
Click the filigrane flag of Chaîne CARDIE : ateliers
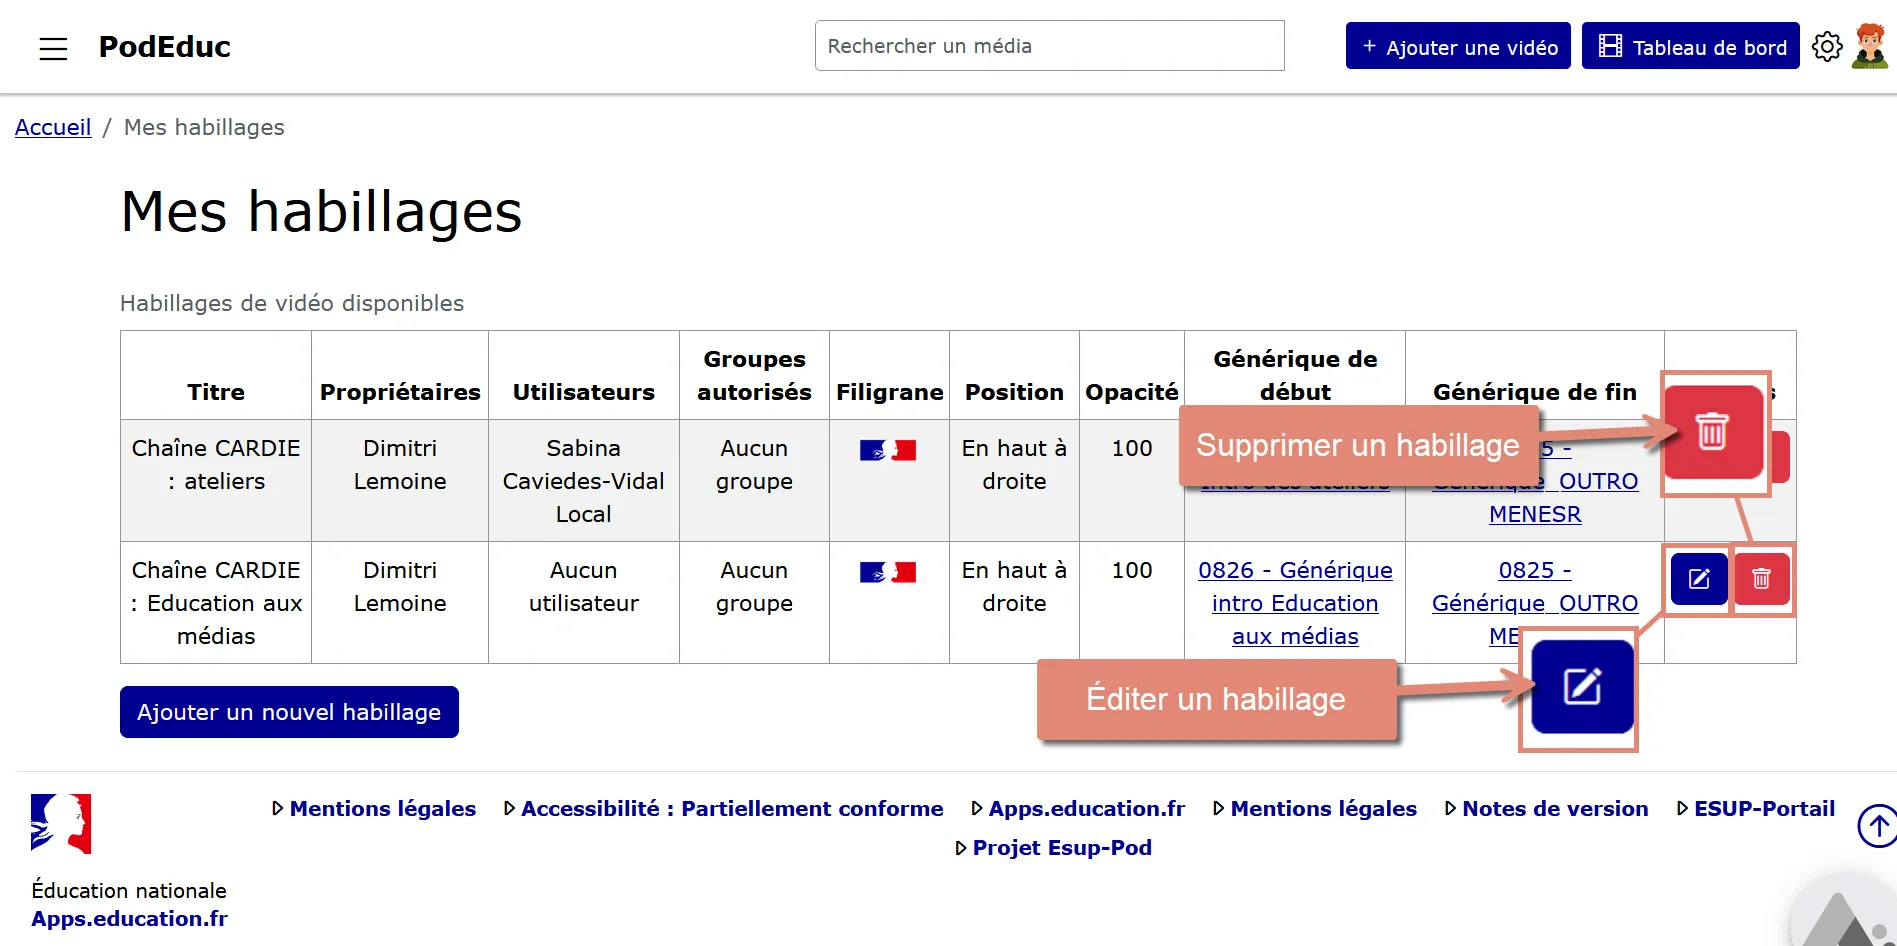888,451
